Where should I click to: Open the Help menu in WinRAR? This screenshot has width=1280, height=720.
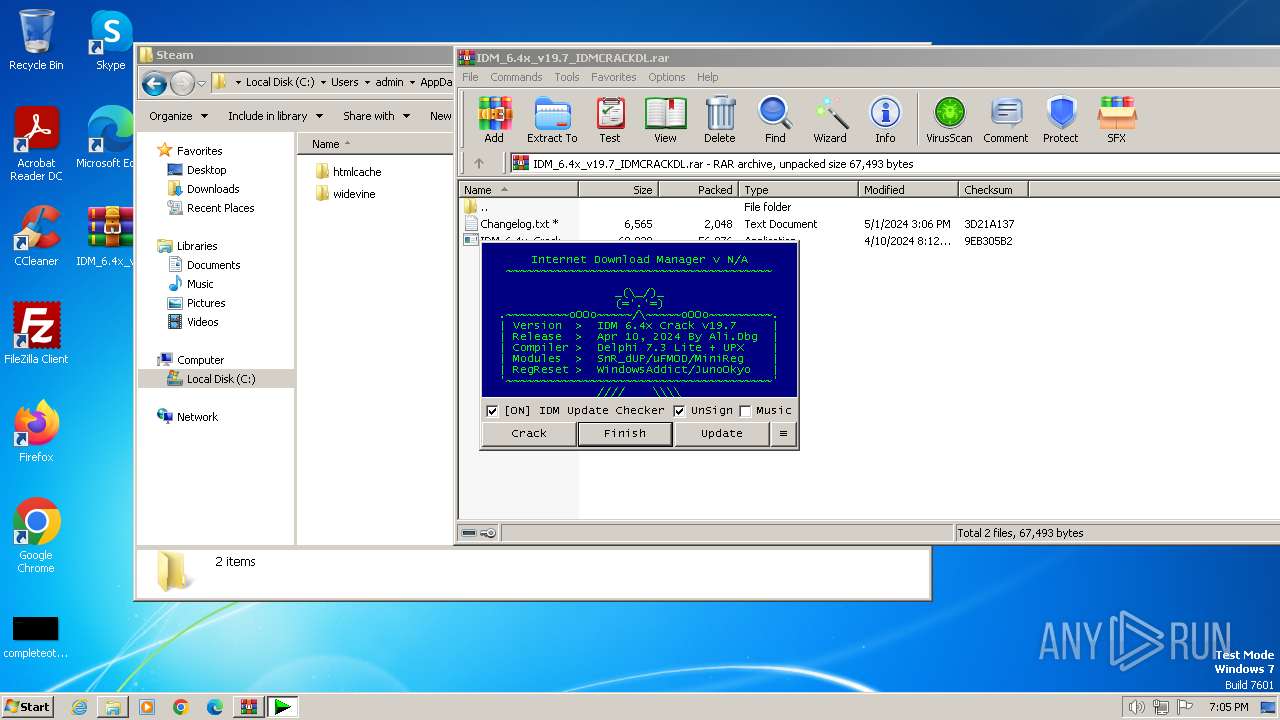[707, 77]
